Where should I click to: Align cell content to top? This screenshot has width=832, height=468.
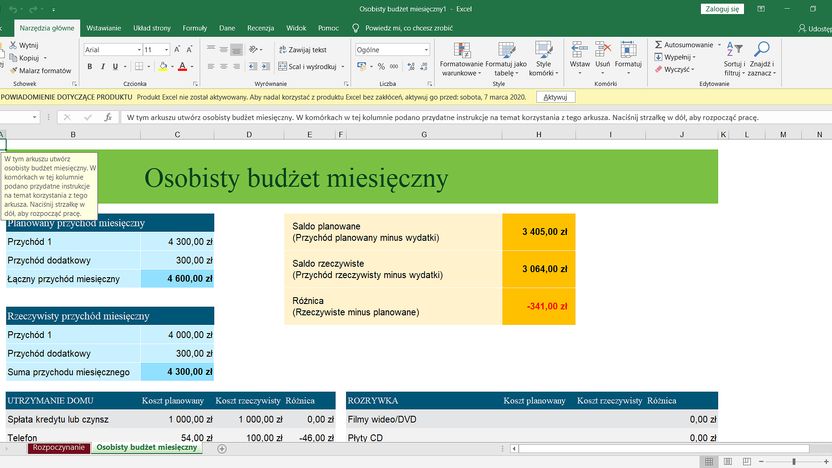coord(211,49)
